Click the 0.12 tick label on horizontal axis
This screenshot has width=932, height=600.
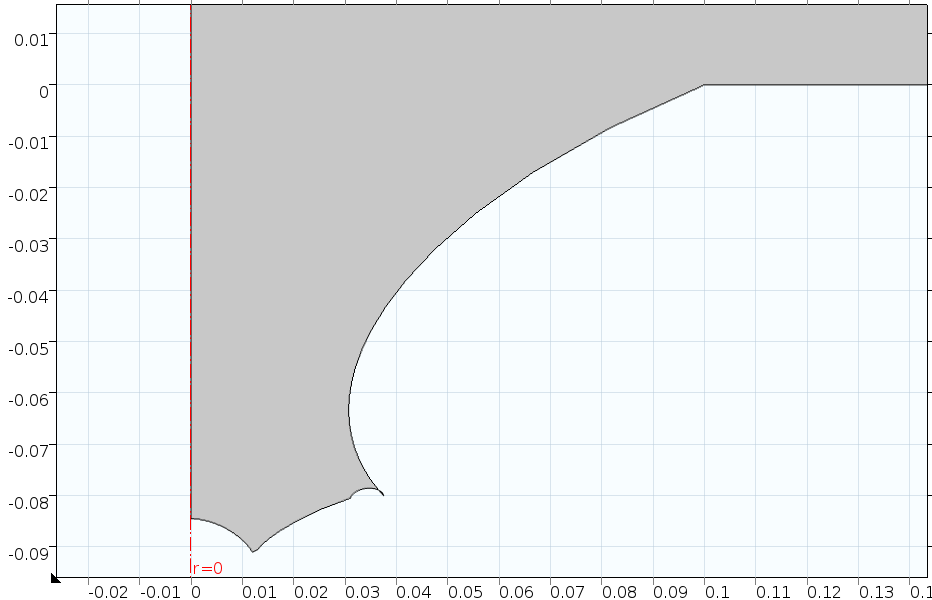coord(824,592)
